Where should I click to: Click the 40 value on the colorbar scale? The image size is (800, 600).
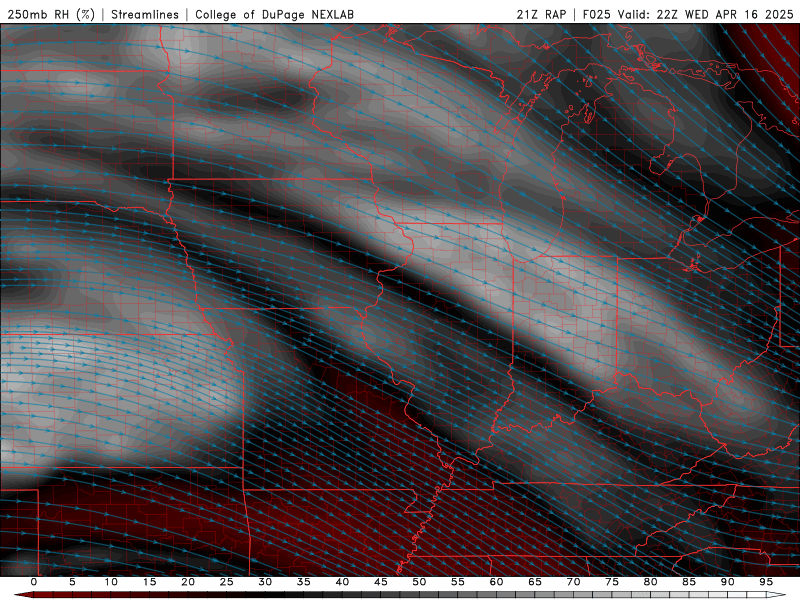click(x=342, y=582)
